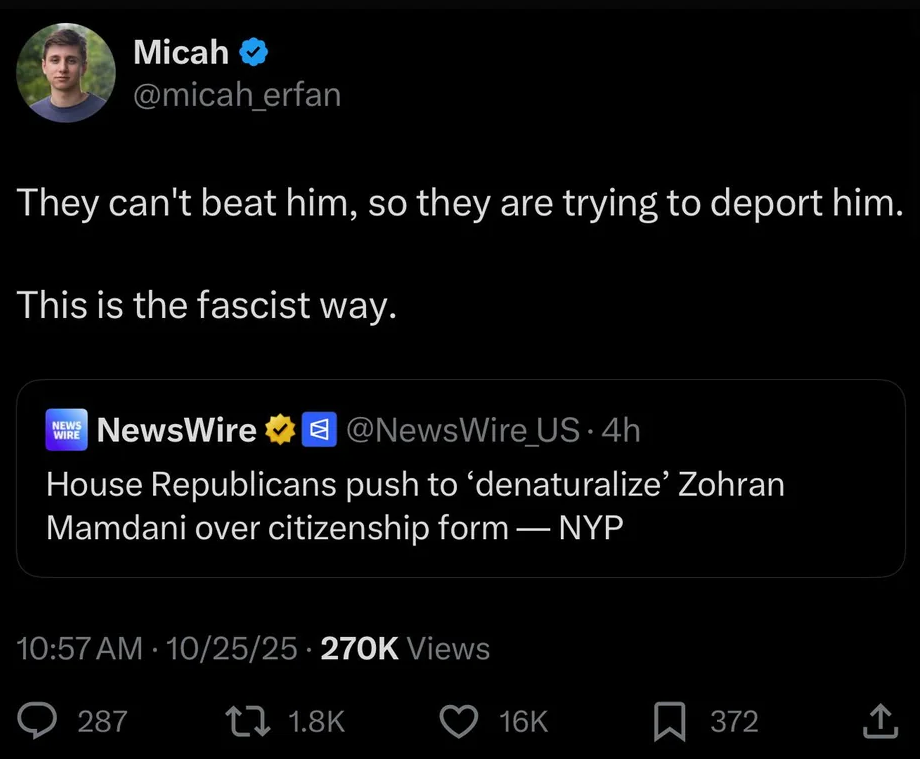The width and height of the screenshot is (920, 759).
Task: Open the quoted NewsWire tweet about Mamdani
Action: 415,506
